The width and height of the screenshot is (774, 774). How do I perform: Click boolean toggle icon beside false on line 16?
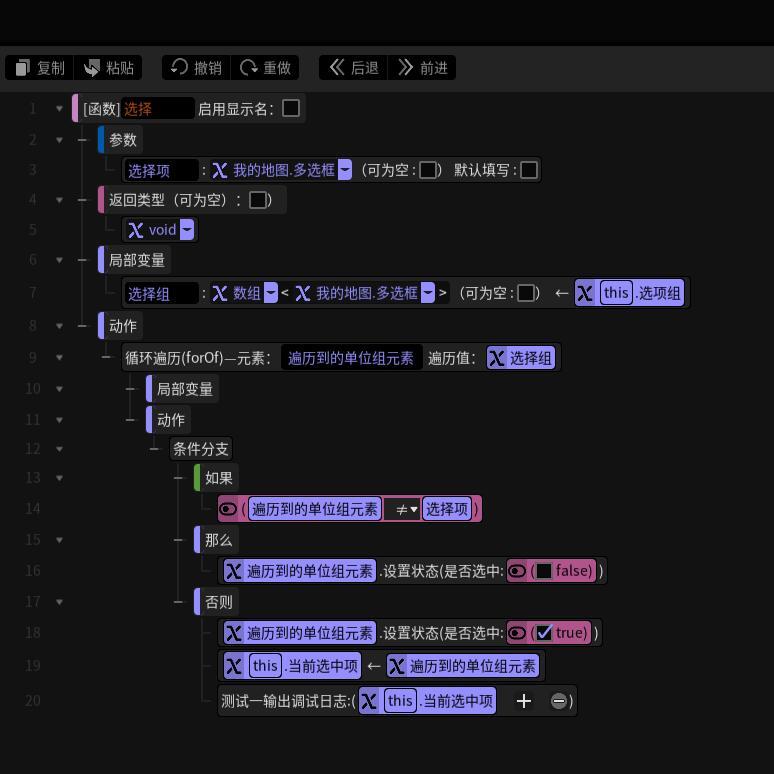(x=517, y=571)
